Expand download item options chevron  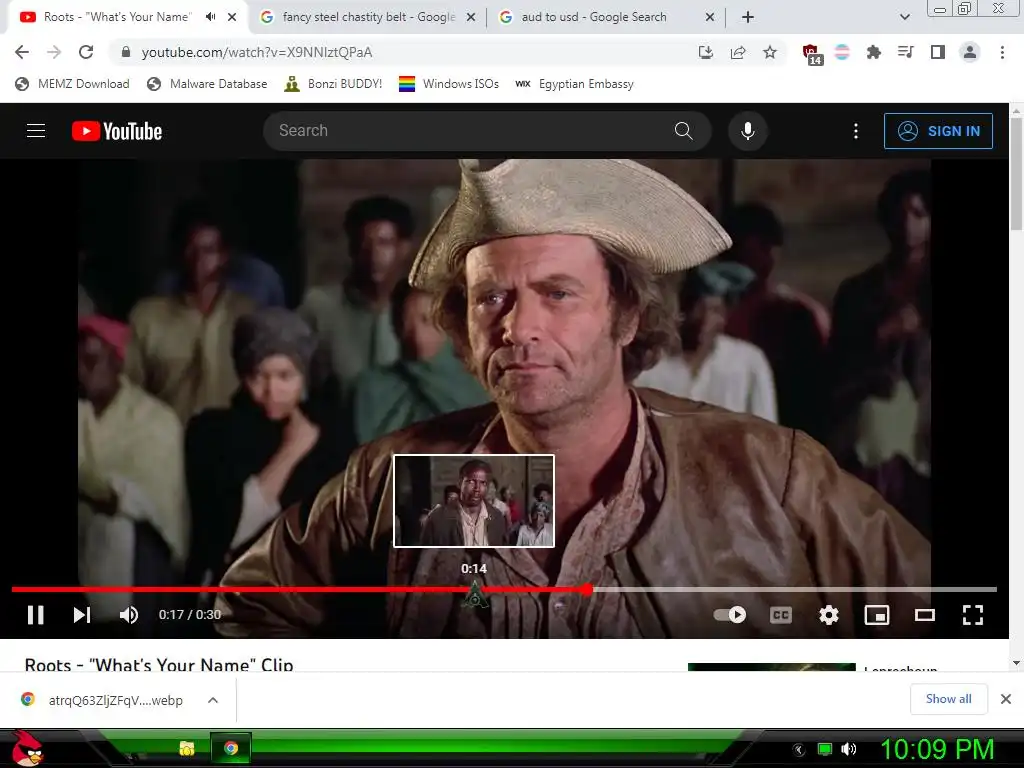212,700
